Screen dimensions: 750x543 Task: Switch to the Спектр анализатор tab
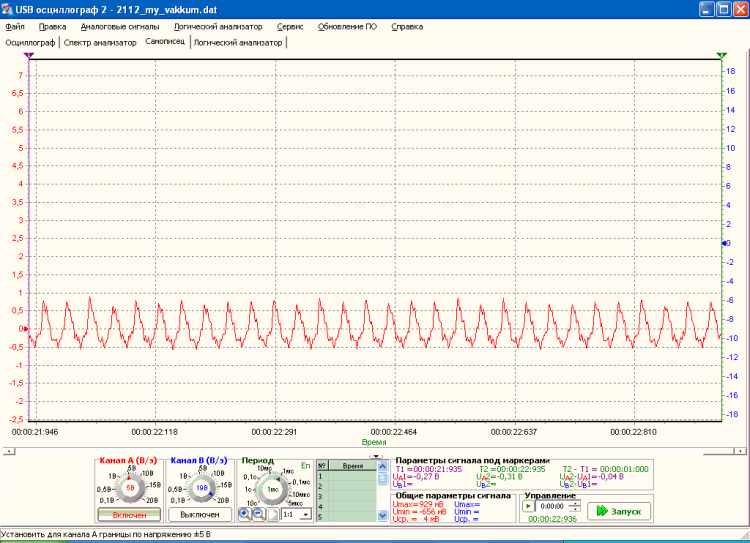[100, 43]
